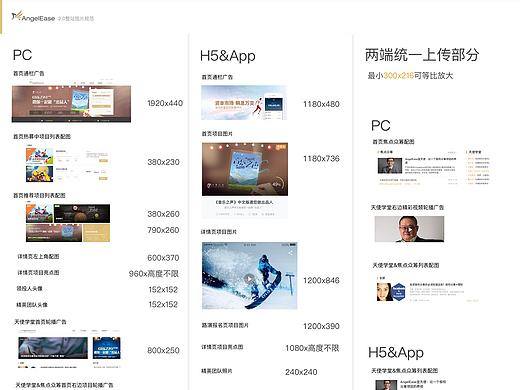Click the 首页项目图片 label

(x=217, y=134)
